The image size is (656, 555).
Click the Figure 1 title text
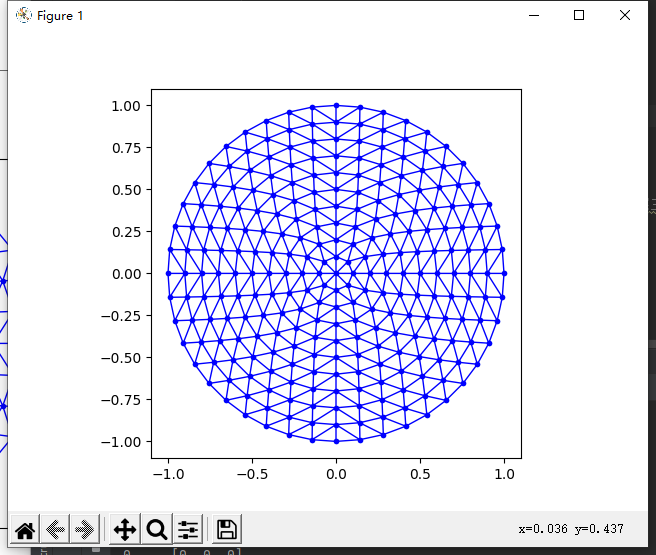tap(60, 16)
